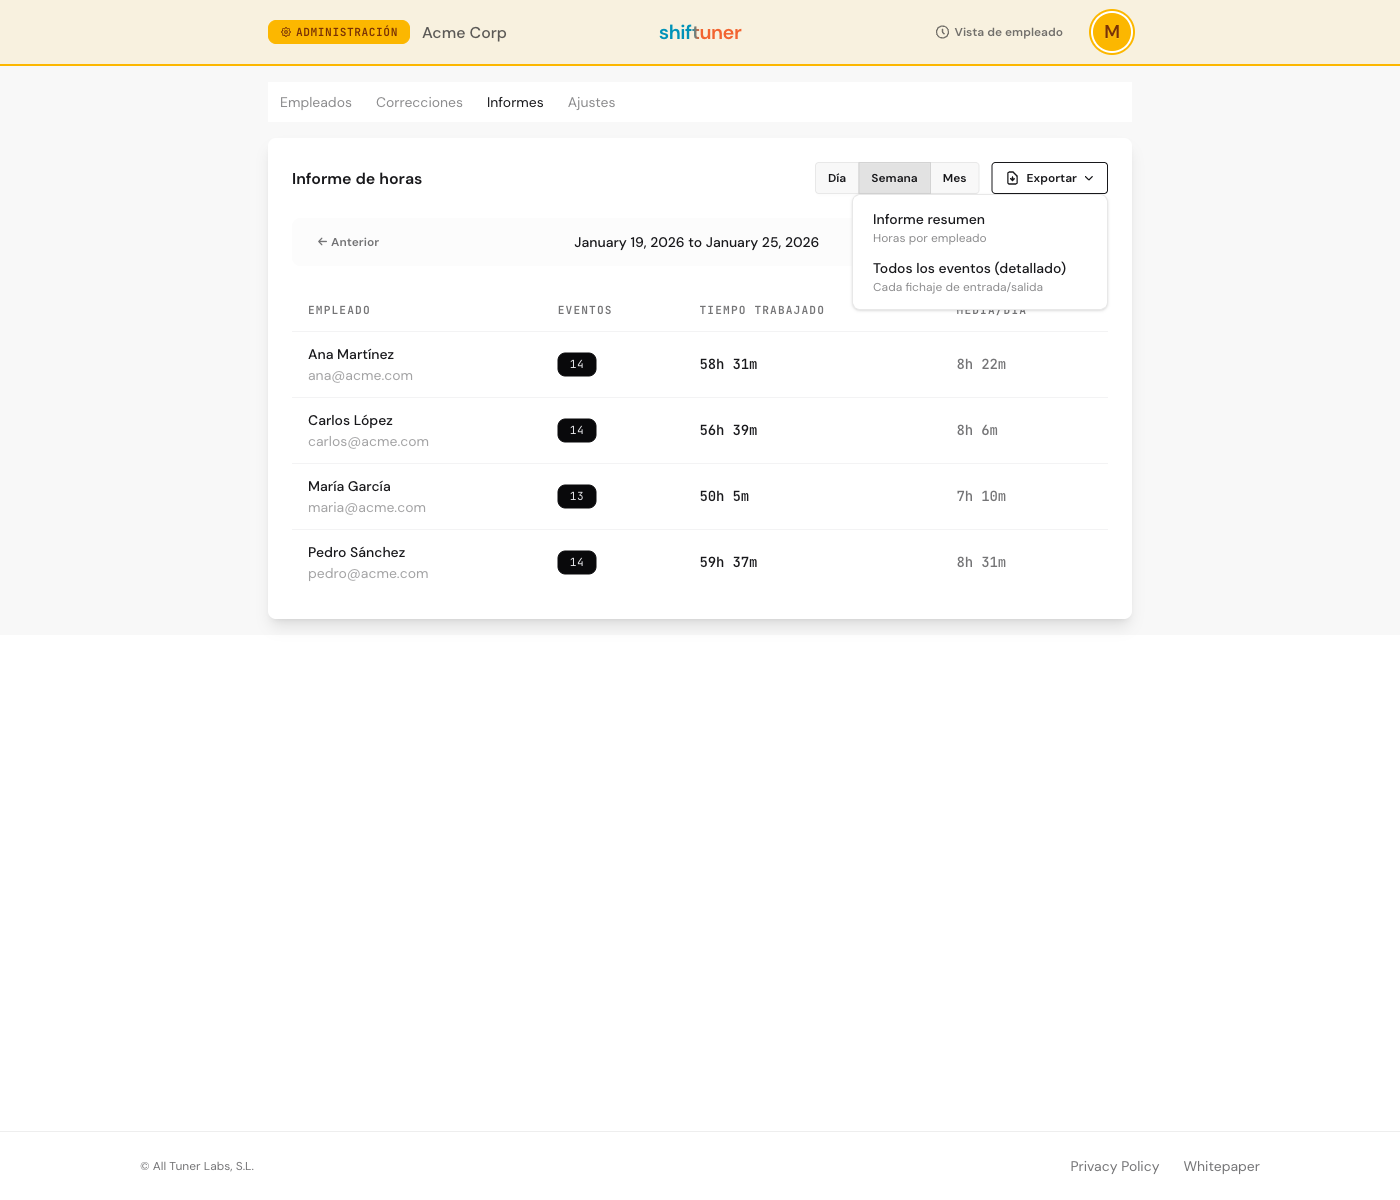The width and height of the screenshot is (1400, 1200).
Task: Click Ana Martínez's 14 events badge
Action: (577, 365)
